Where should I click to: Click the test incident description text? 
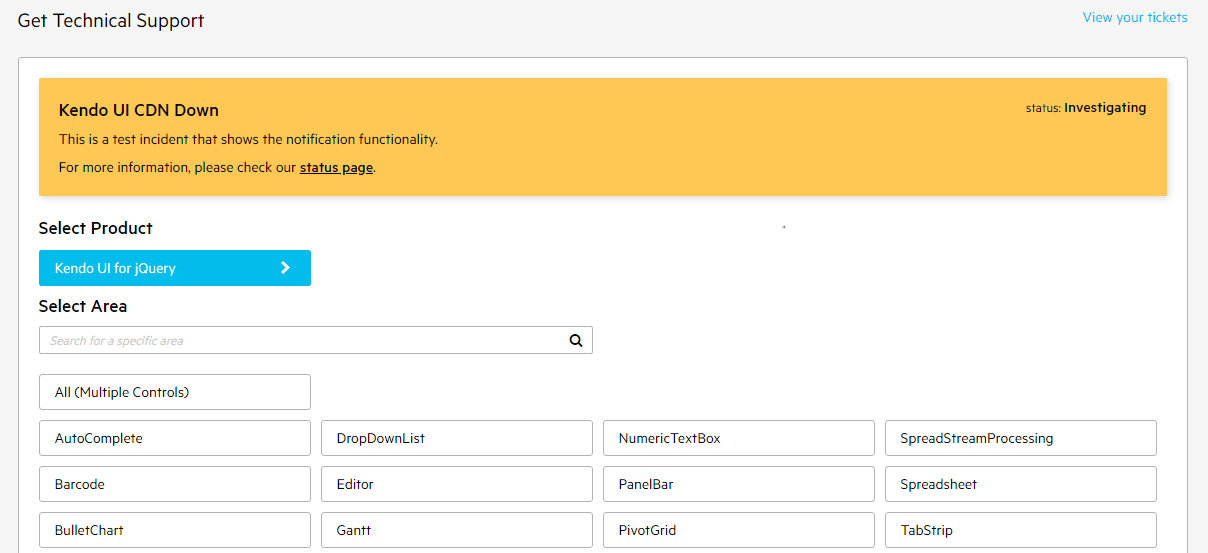248,139
